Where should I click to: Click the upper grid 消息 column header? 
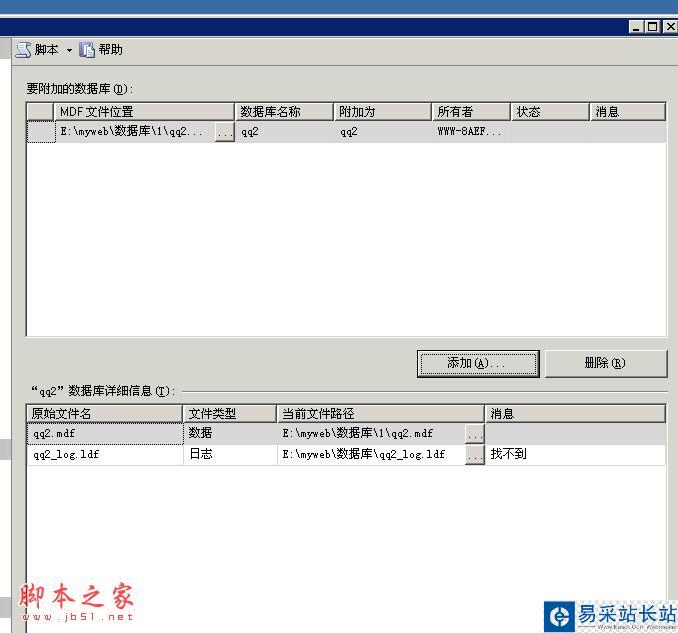tap(628, 112)
